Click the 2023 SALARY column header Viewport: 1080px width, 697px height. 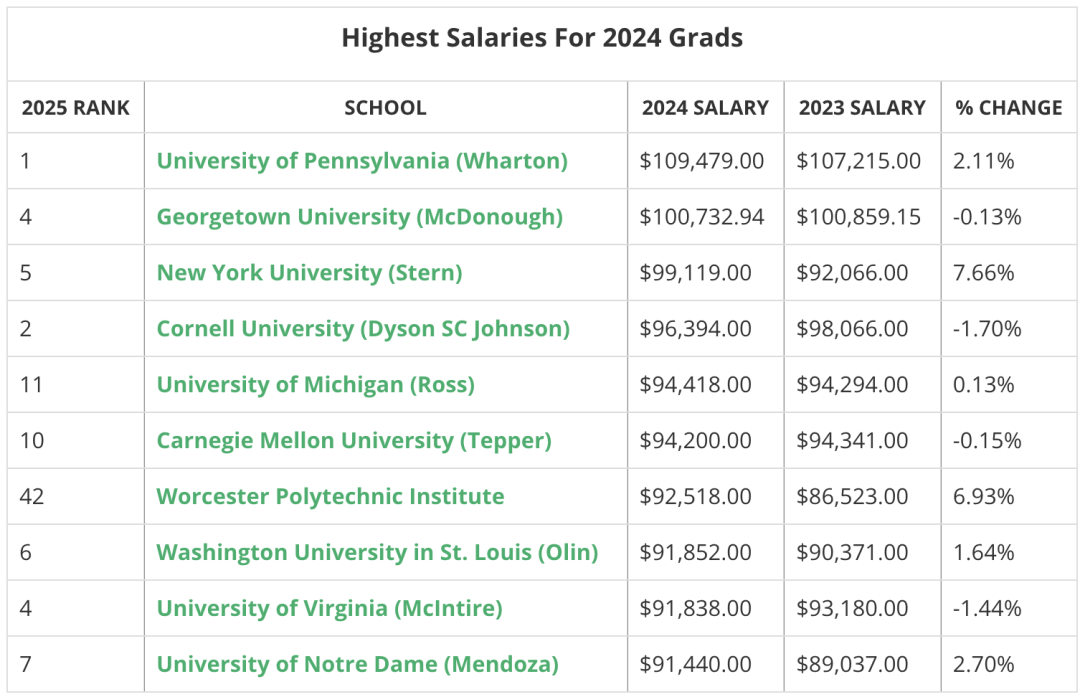coord(862,108)
